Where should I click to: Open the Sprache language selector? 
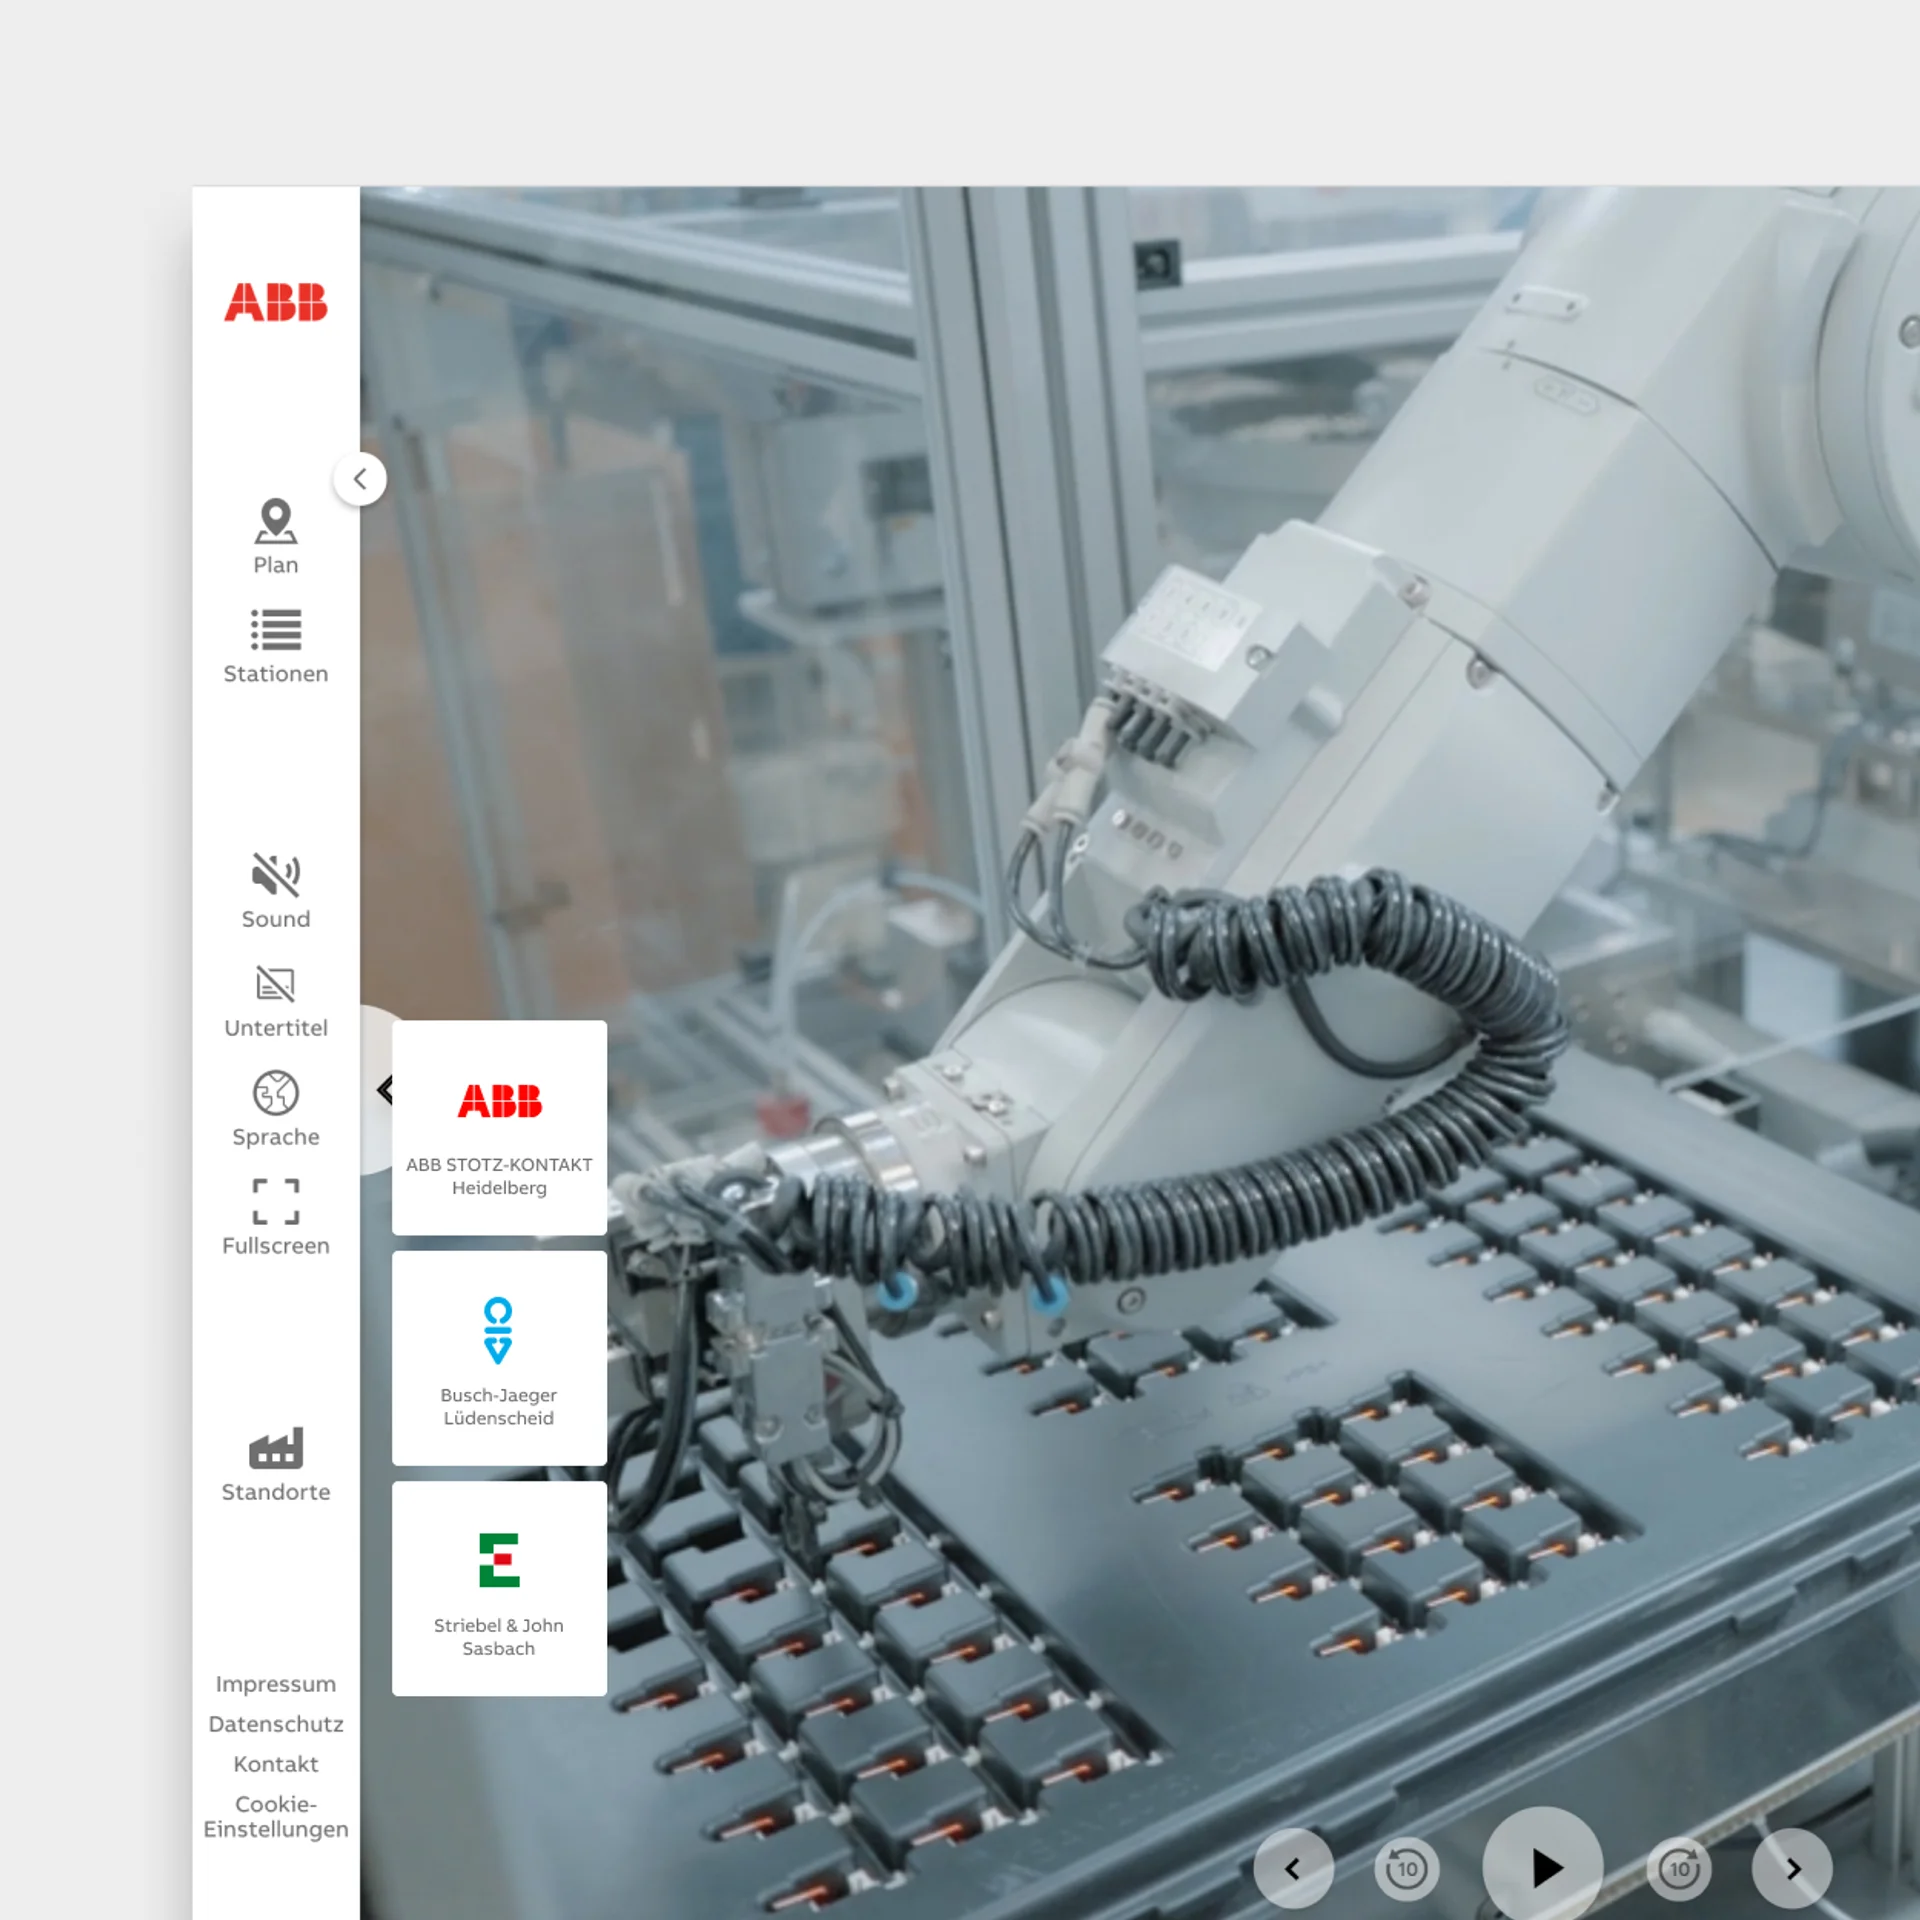click(275, 1109)
